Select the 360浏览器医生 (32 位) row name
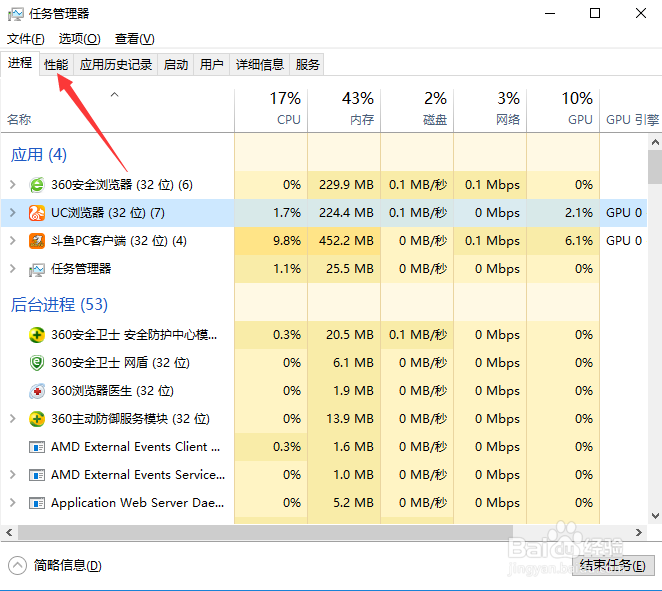 tap(112, 391)
